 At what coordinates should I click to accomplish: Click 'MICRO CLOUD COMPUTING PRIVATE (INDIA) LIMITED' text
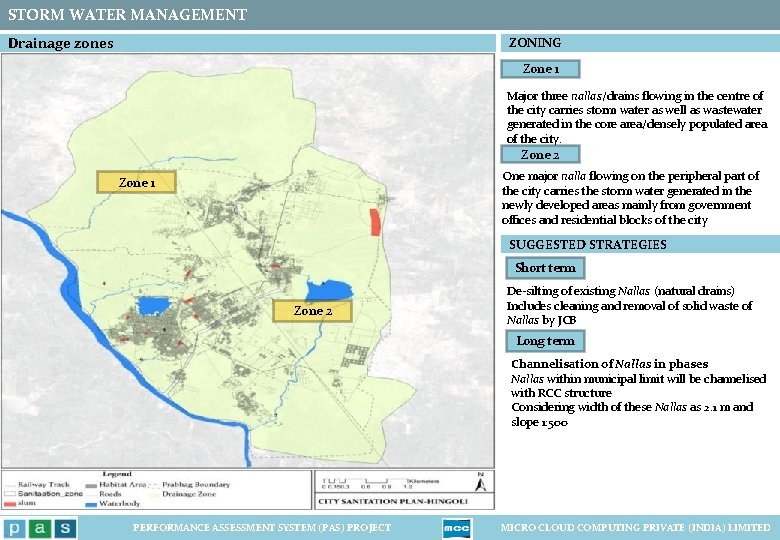(x=635, y=528)
